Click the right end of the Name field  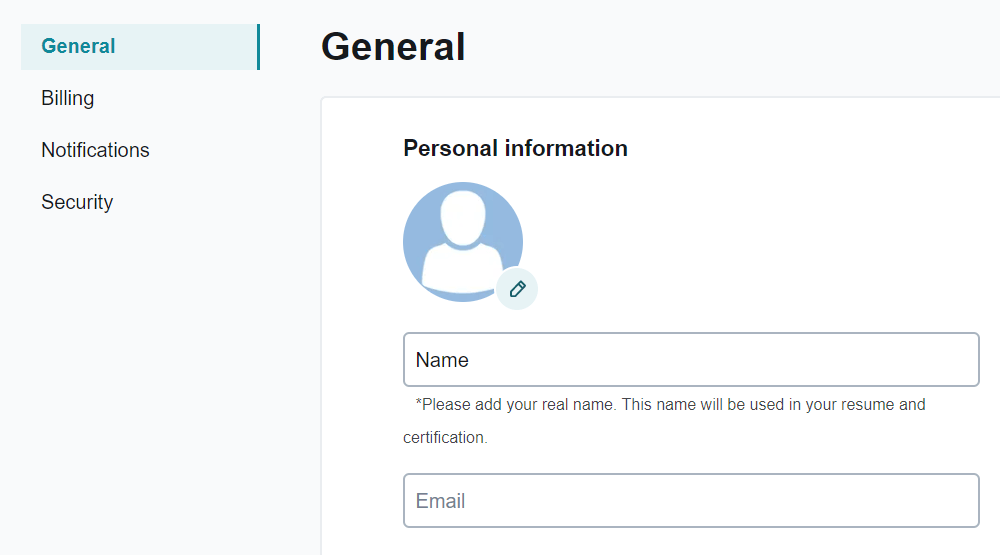click(x=960, y=359)
